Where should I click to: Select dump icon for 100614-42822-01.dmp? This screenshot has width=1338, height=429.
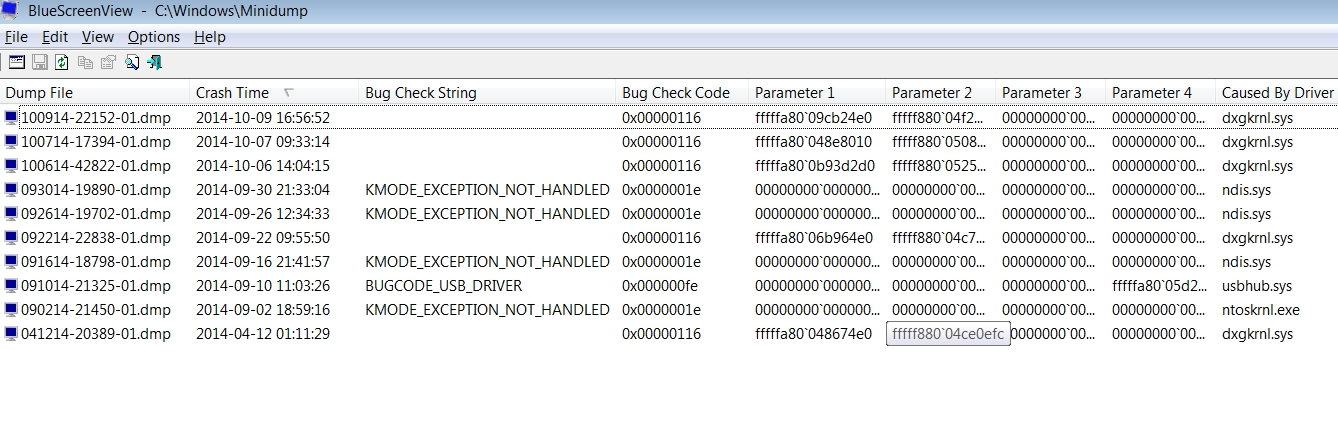11,165
